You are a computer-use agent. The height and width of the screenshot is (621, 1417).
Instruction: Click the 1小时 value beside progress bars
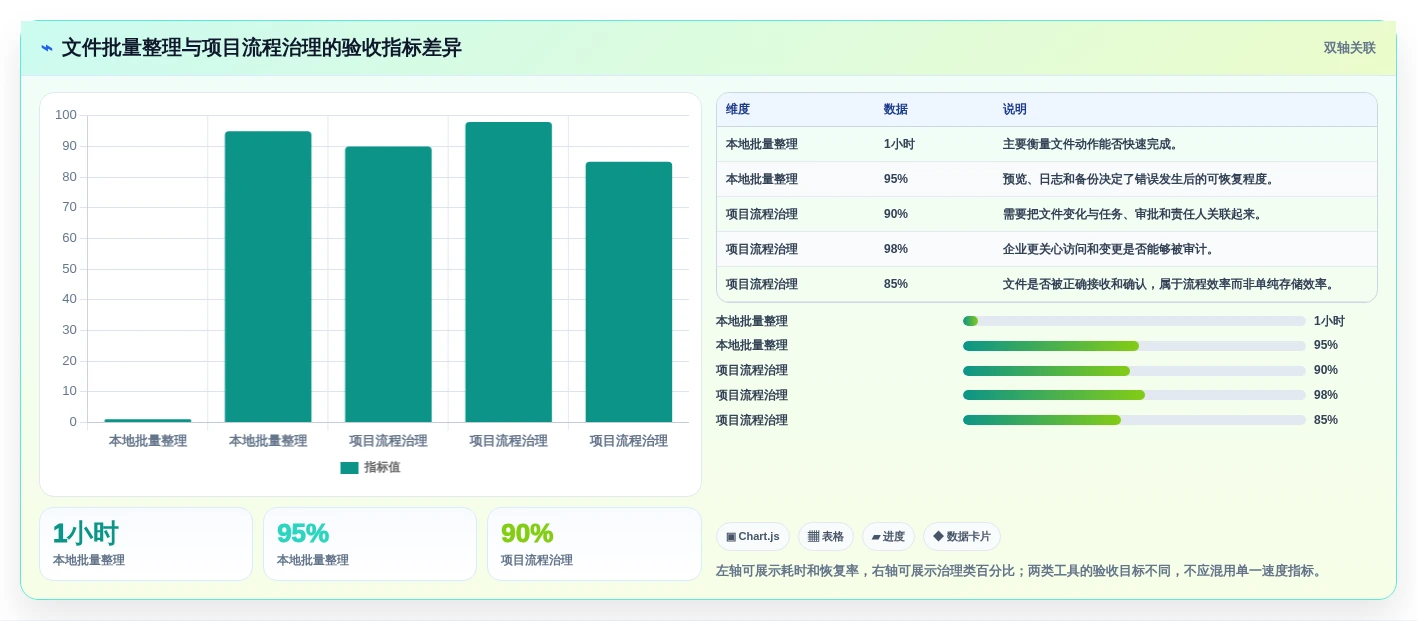pos(1329,321)
